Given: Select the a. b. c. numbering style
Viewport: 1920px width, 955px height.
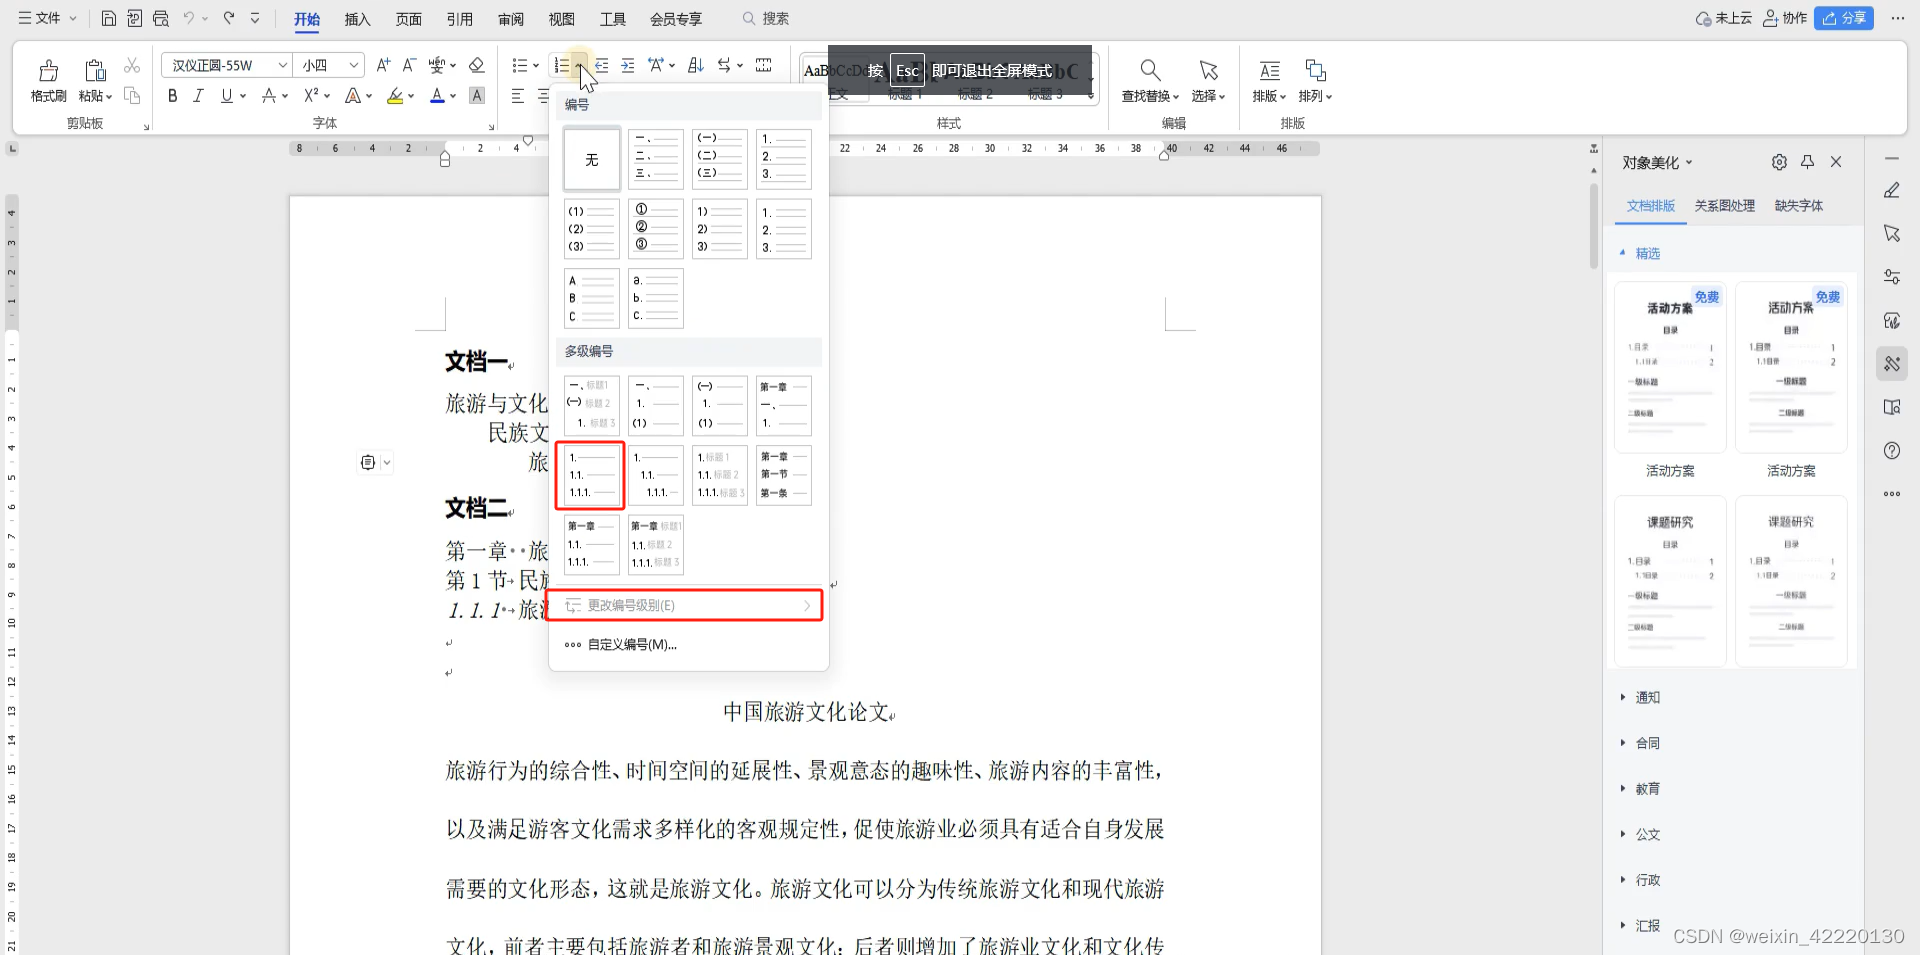Looking at the screenshot, I should click(x=656, y=298).
